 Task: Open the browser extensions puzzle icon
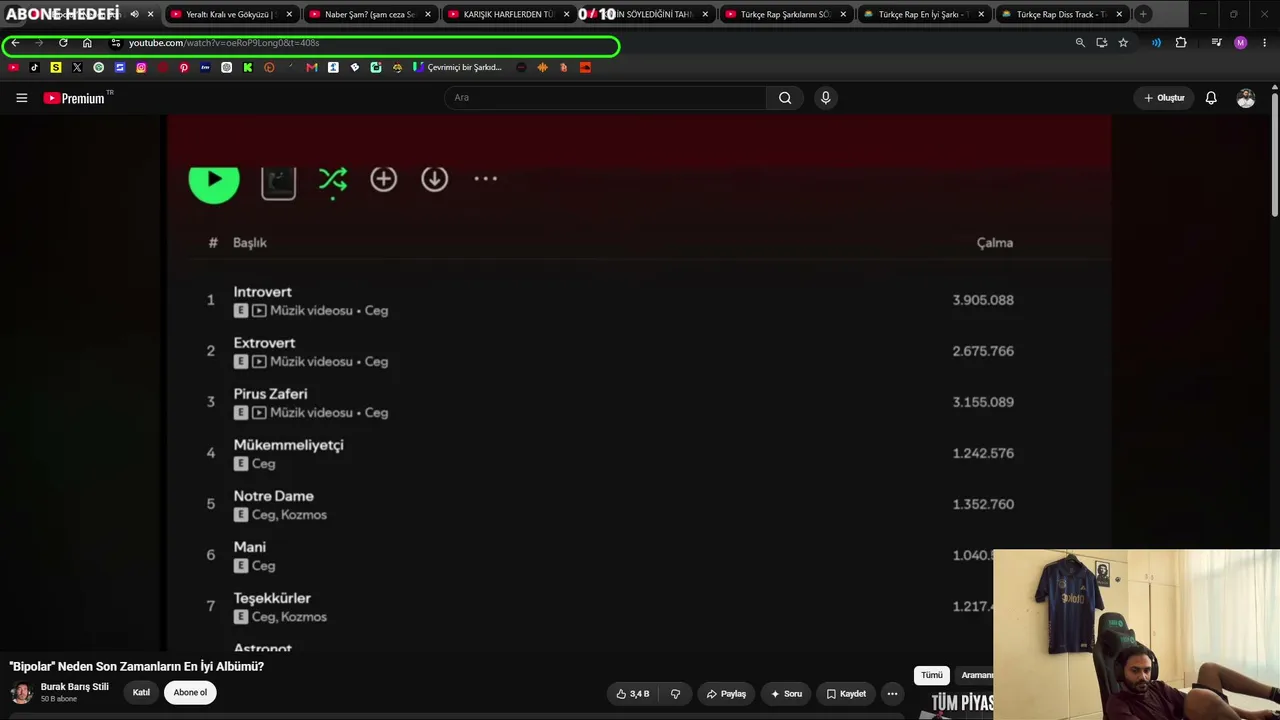tap(1181, 43)
